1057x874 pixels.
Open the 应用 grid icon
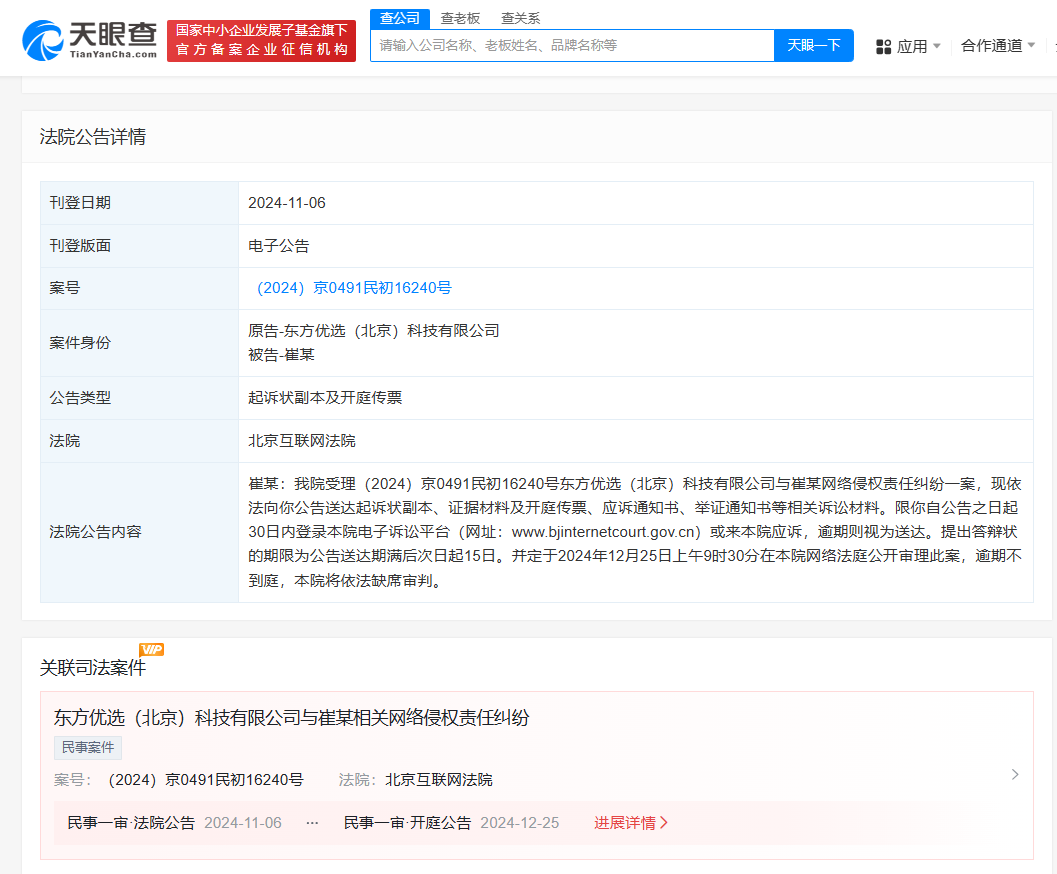(883, 46)
